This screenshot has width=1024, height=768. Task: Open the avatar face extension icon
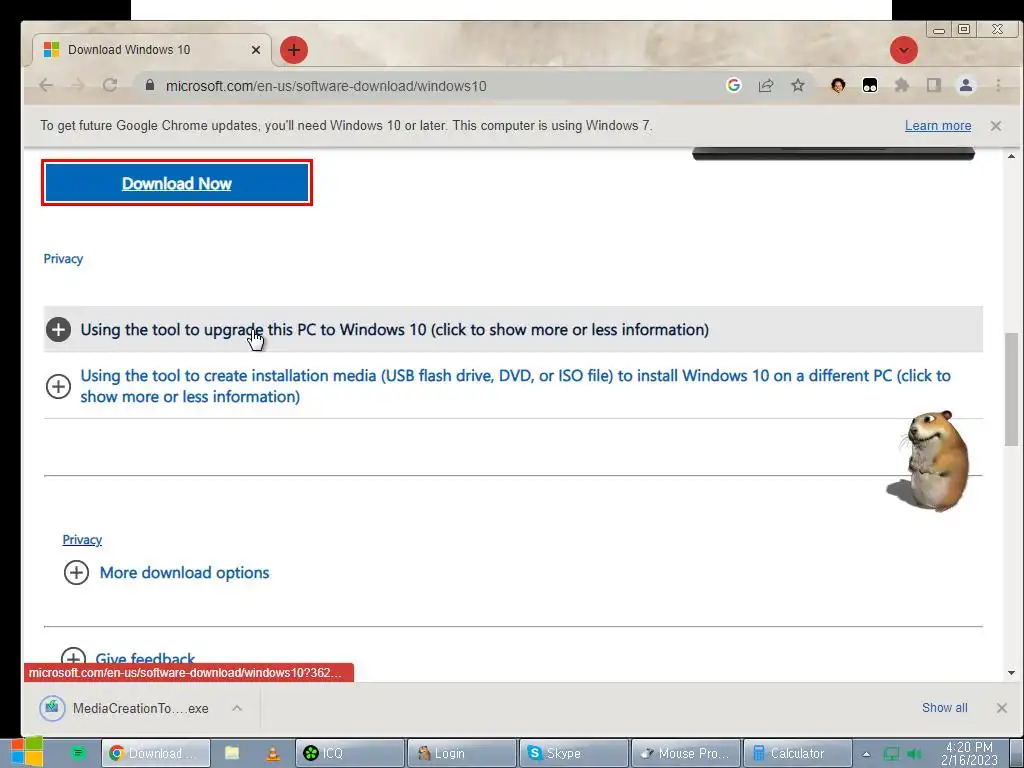tap(838, 86)
